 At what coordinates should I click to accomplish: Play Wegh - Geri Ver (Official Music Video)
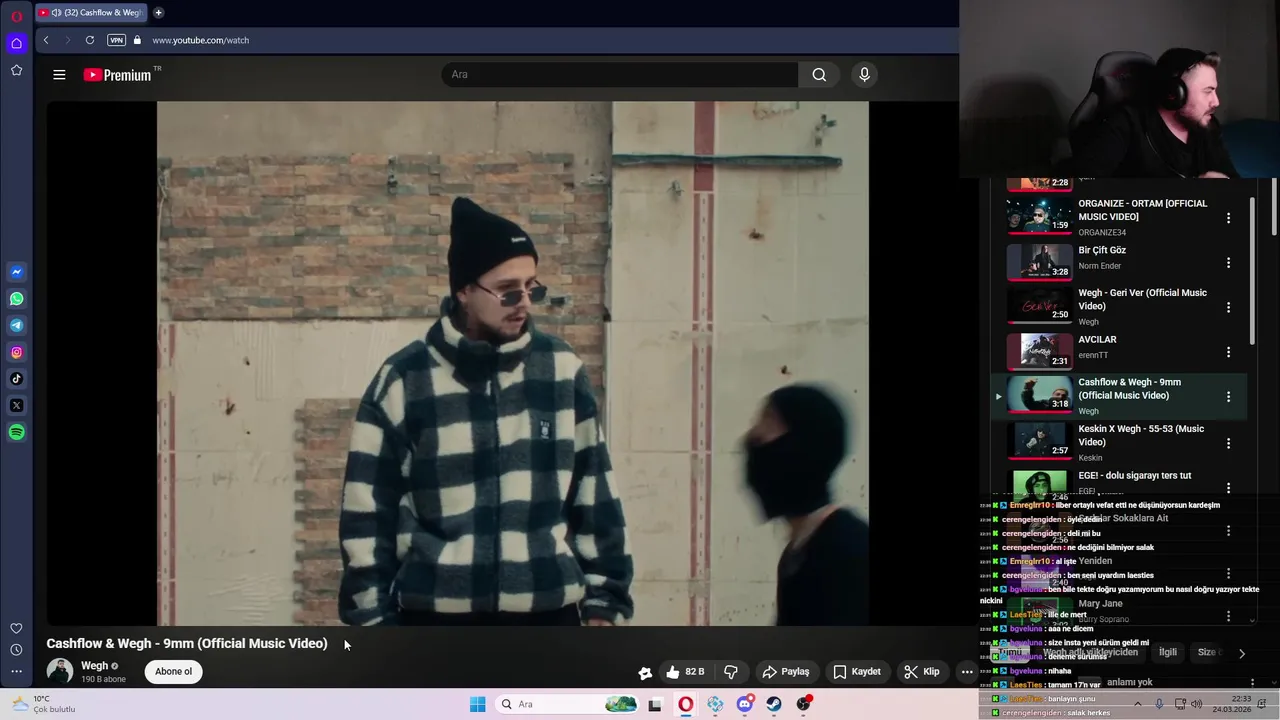tap(1142, 299)
